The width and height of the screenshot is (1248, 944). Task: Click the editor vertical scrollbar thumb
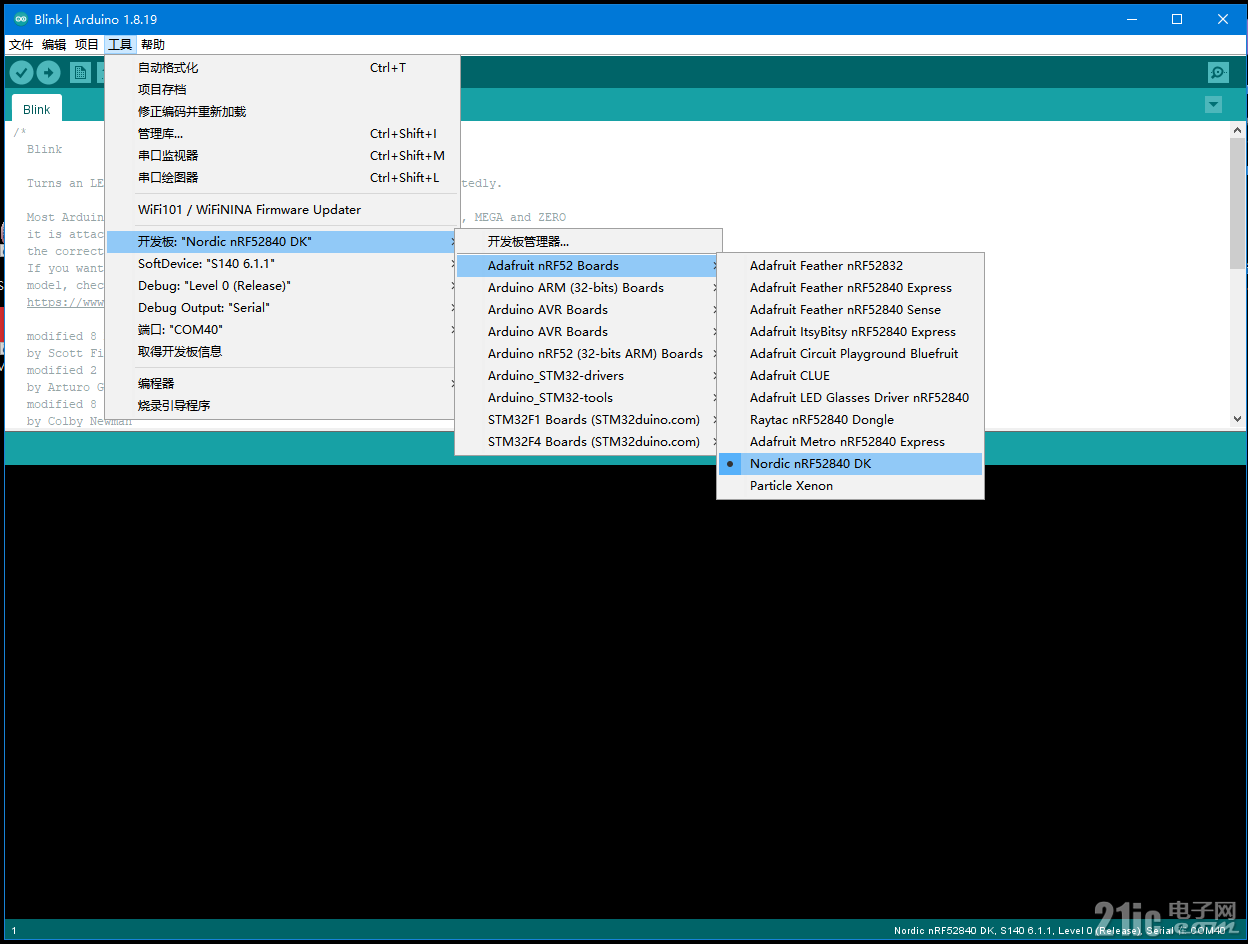[1237, 204]
